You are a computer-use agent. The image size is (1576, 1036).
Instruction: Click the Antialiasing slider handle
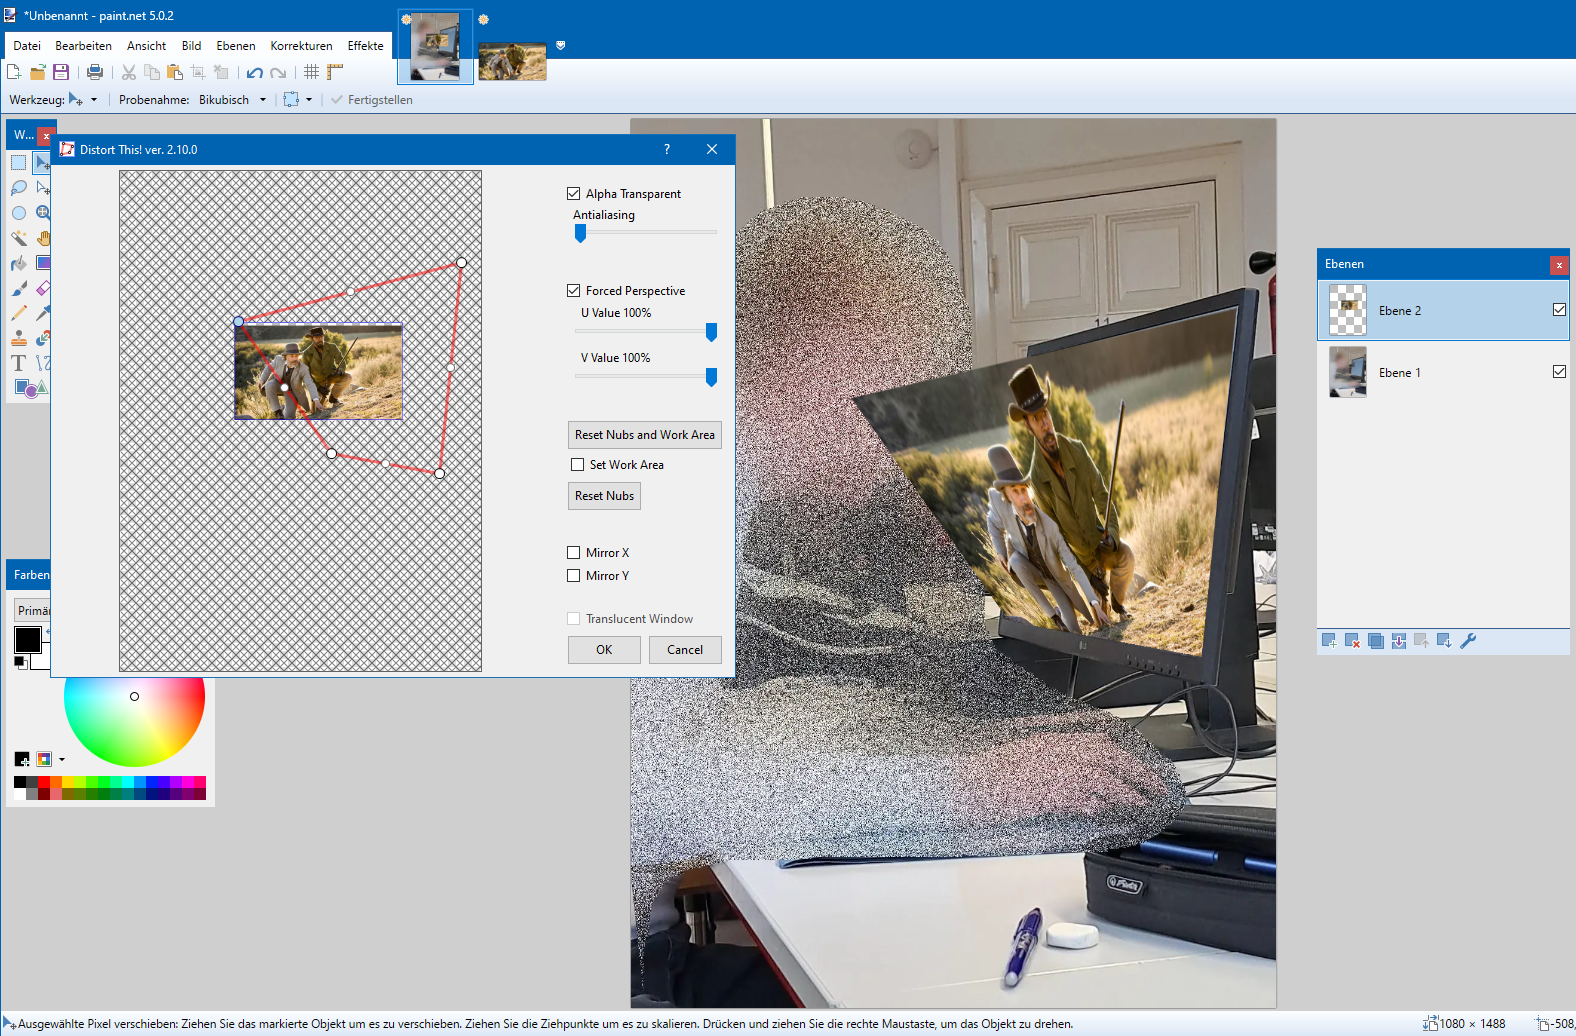click(x=580, y=234)
